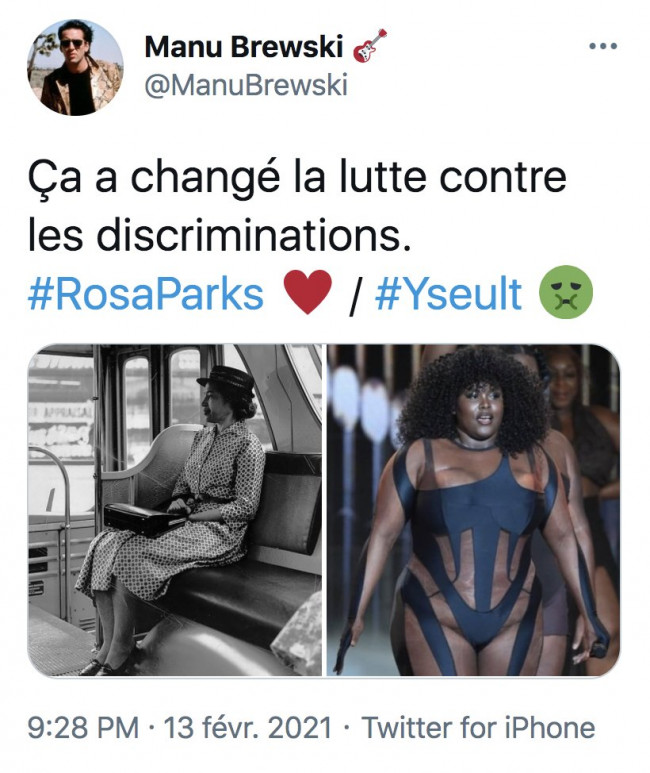The width and height of the screenshot is (650, 773).
Task: Click the slash between the two hashtags
Action: [x=354, y=295]
